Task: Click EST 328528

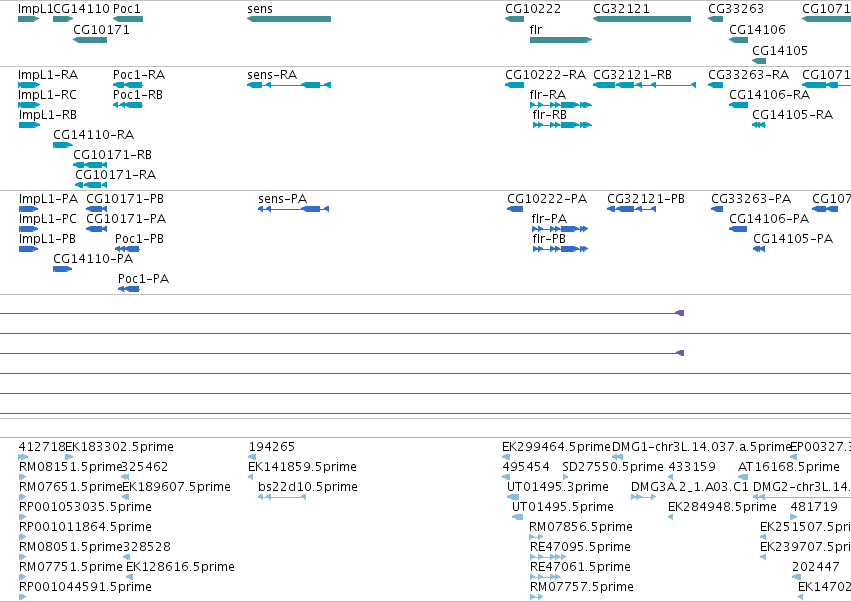Action: pyautogui.click(x=147, y=547)
